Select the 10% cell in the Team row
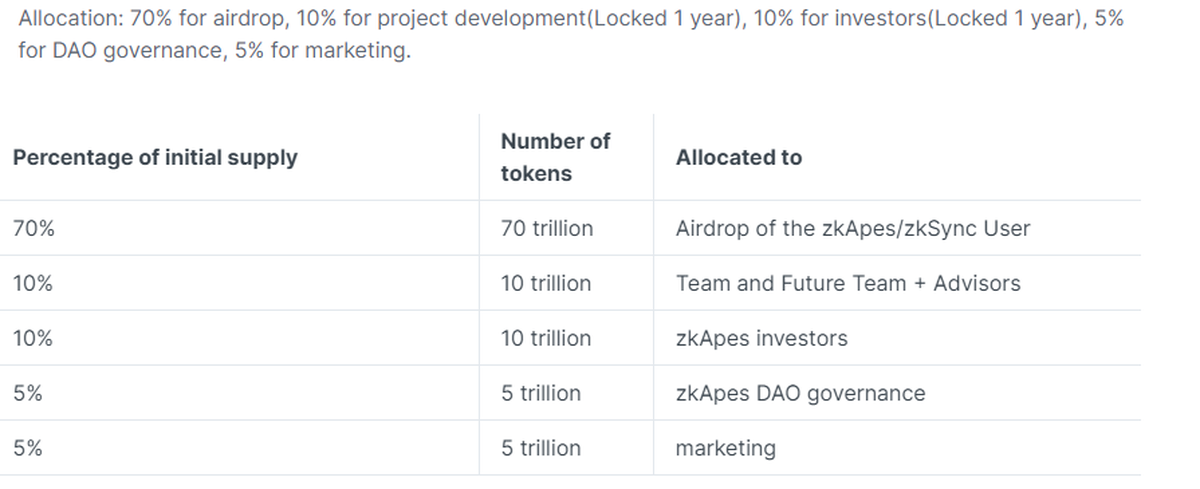Viewport: 1200px width, 489px height. click(x=34, y=284)
